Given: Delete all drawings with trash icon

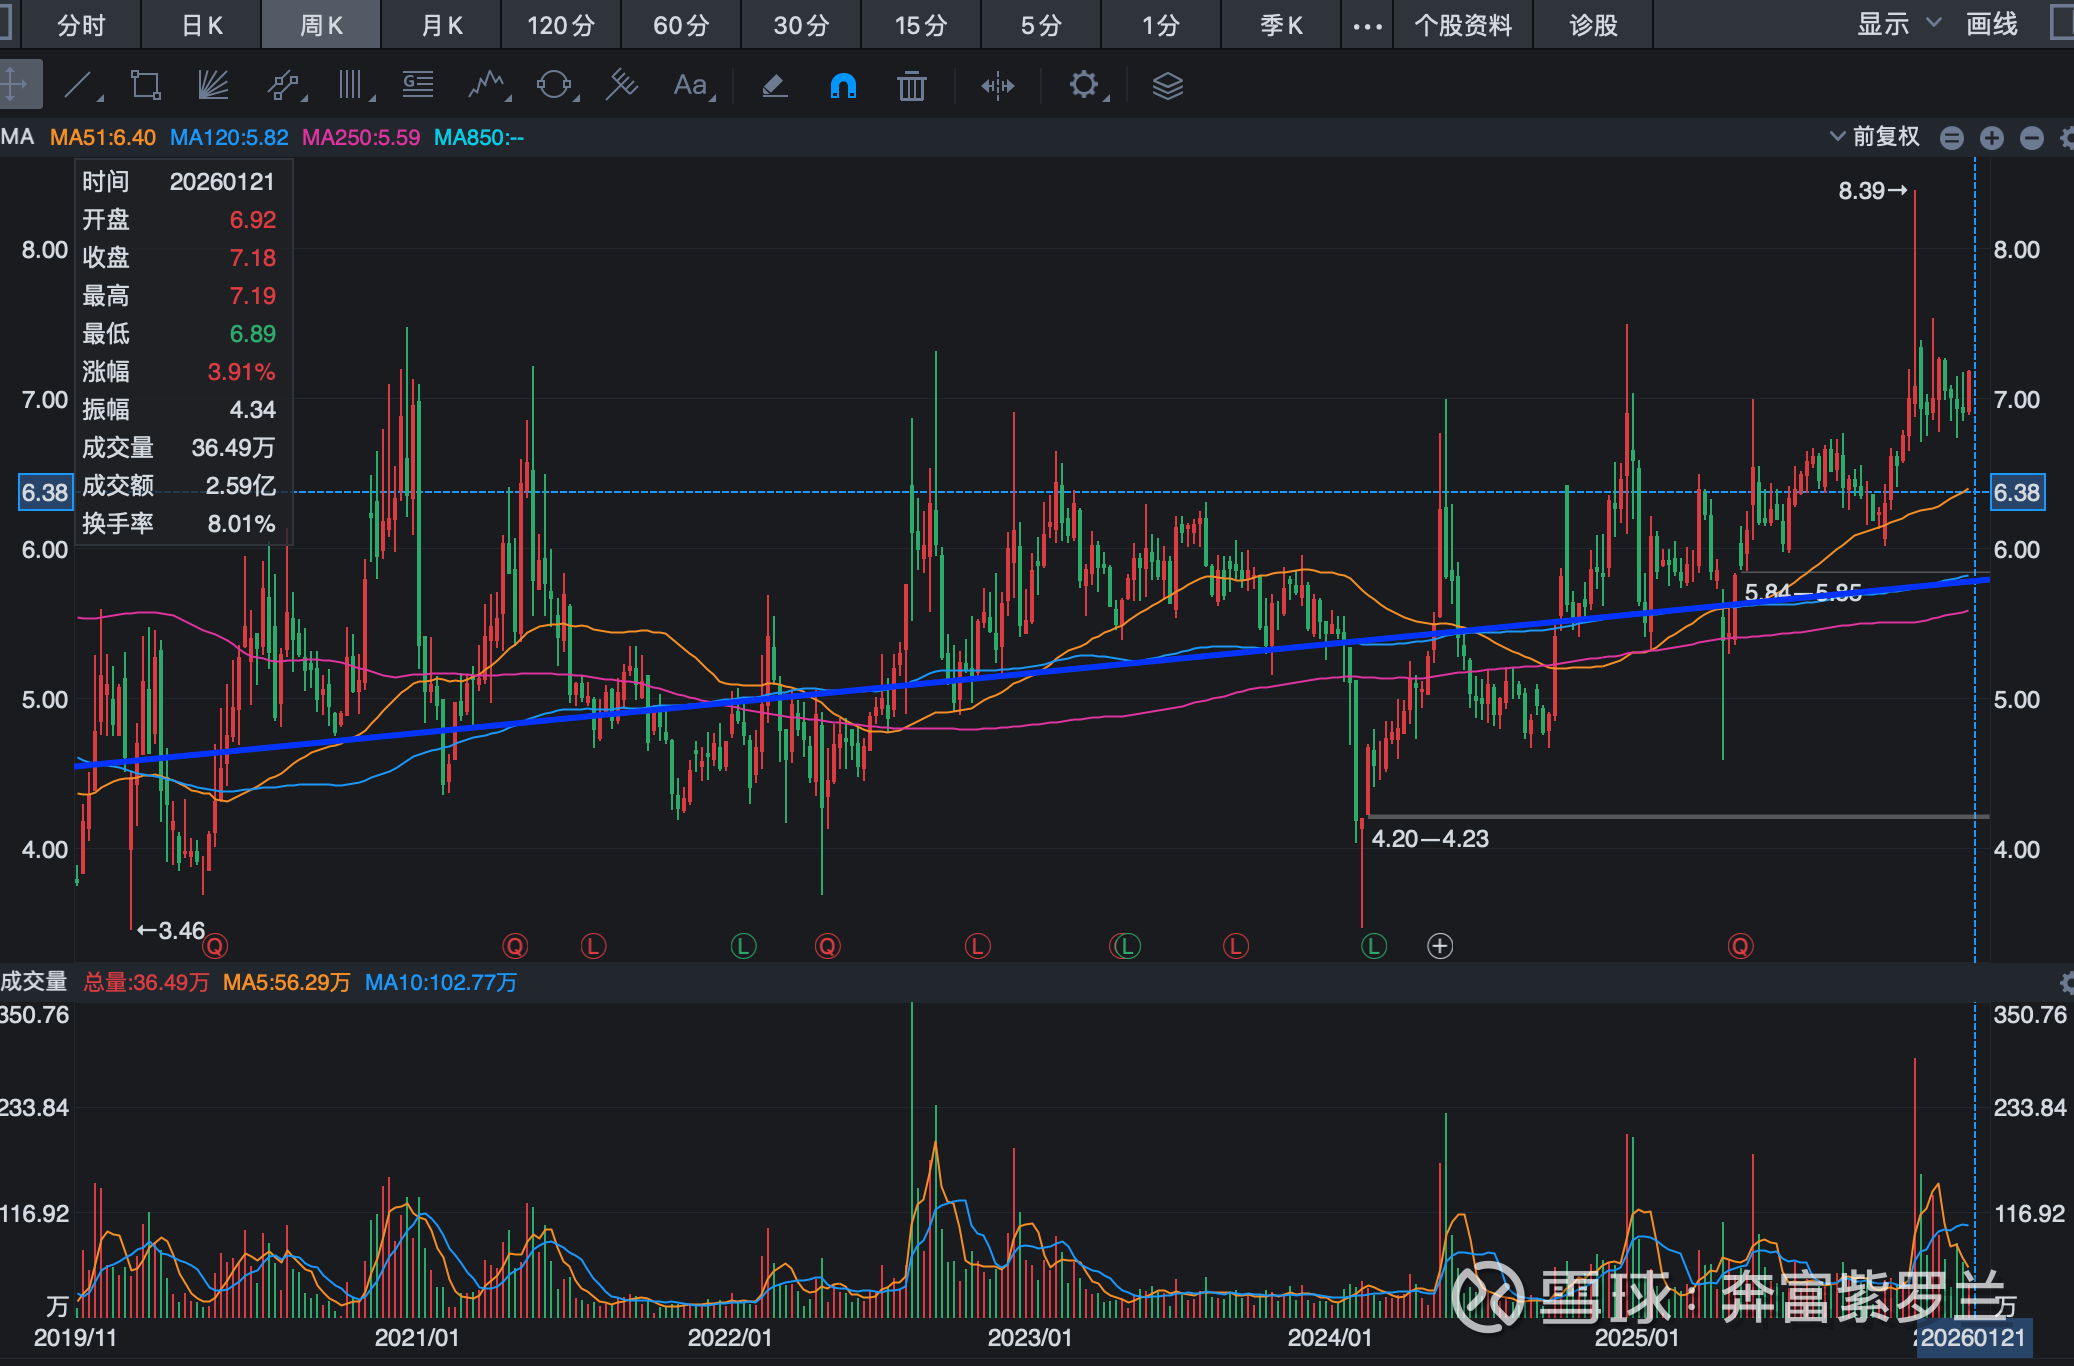Looking at the screenshot, I should pyautogui.click(x=911, y=86).
